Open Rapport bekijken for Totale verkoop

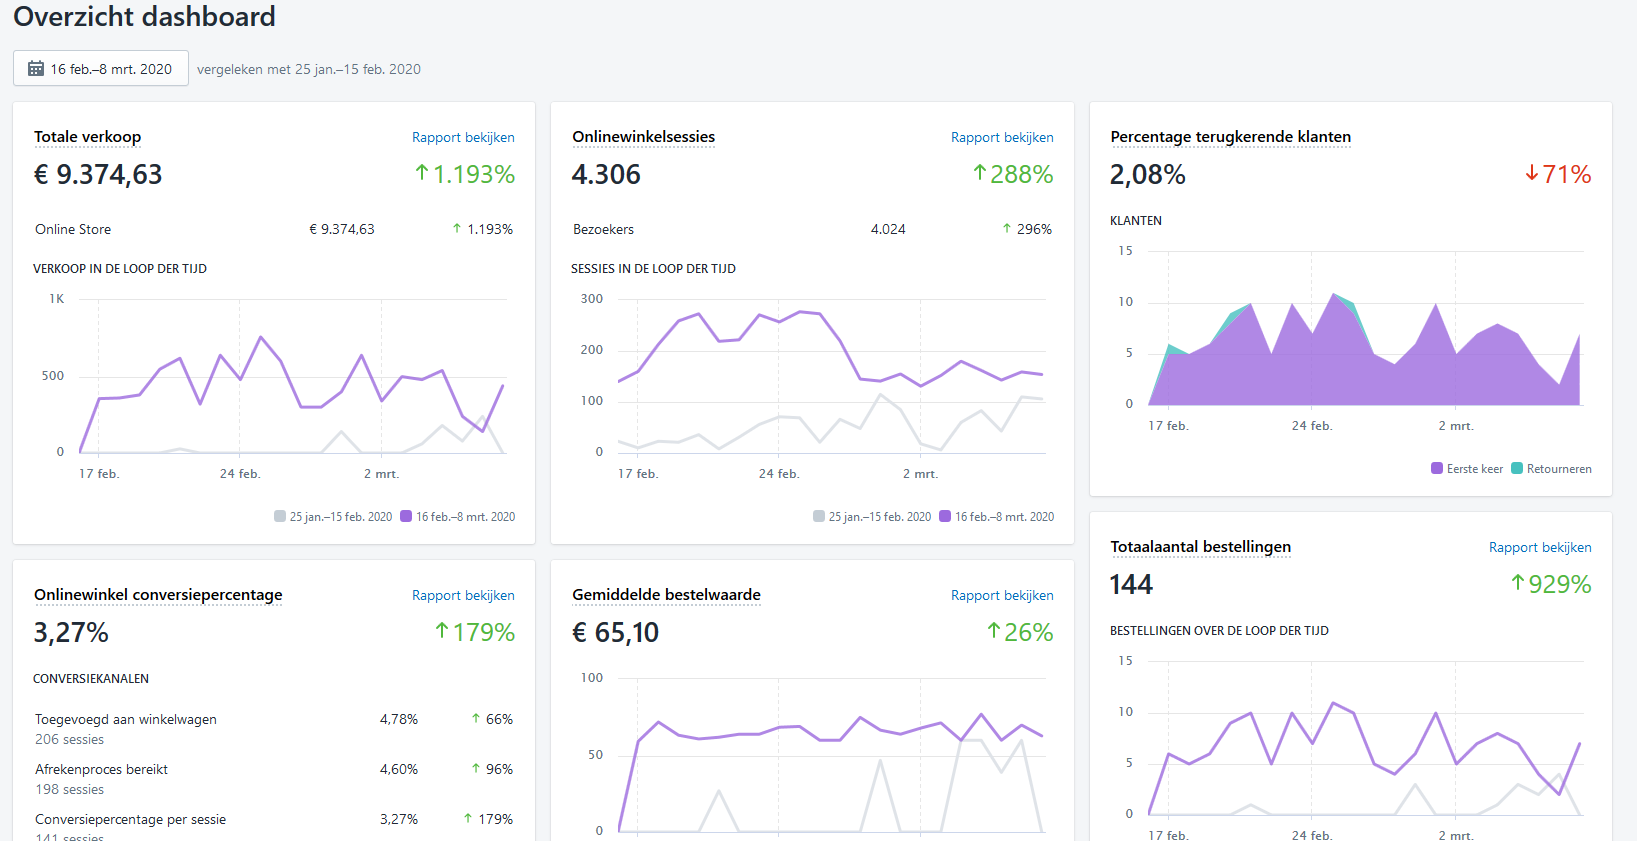pyautogui.click(x=463, y=137)
